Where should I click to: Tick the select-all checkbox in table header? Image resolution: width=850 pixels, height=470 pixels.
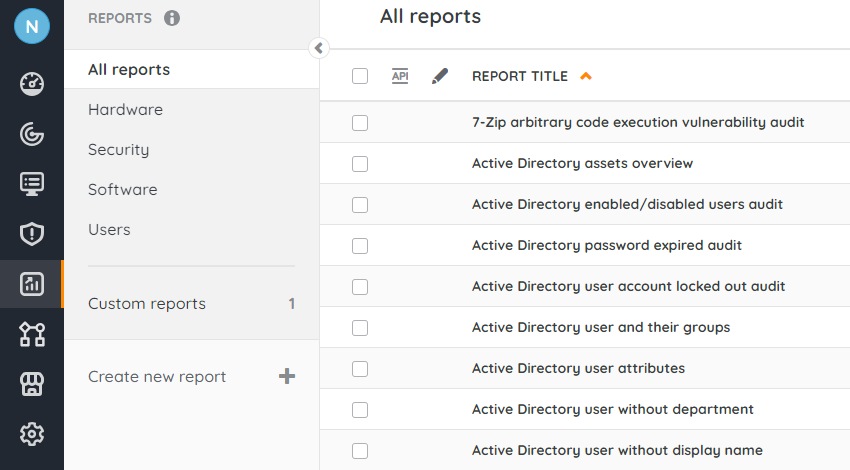pos(360,76)
